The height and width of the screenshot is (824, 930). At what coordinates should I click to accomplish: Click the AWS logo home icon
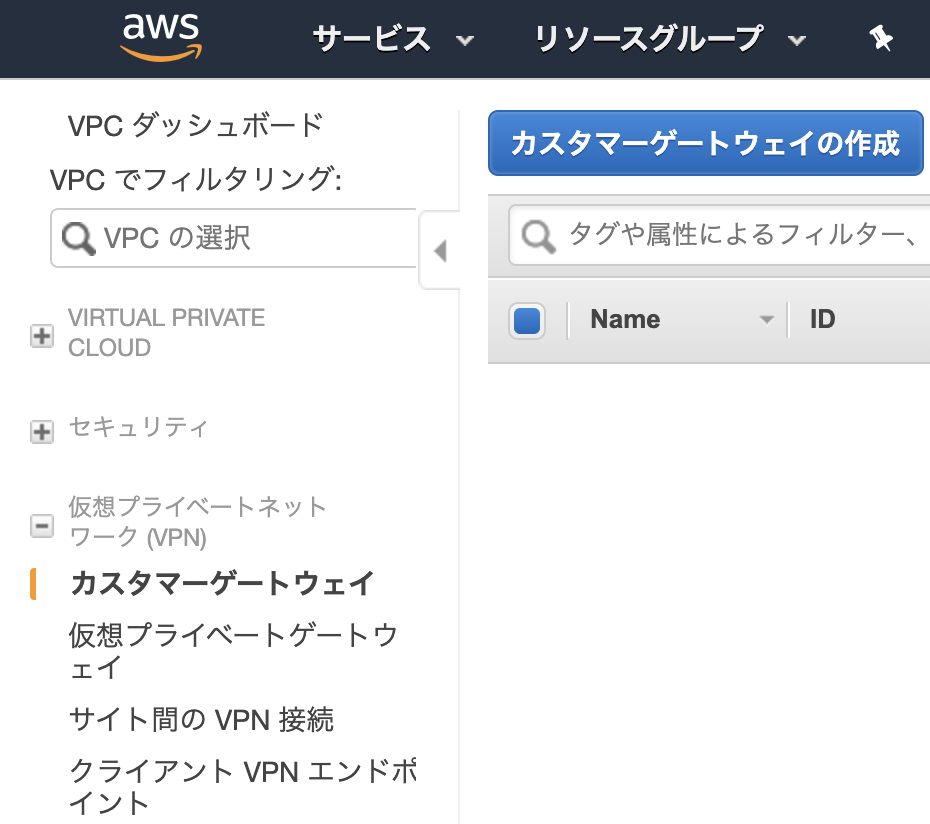(x=161, y=37)
